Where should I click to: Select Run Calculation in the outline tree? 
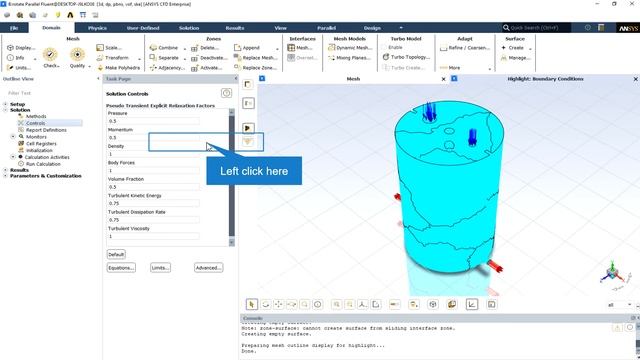43,164
